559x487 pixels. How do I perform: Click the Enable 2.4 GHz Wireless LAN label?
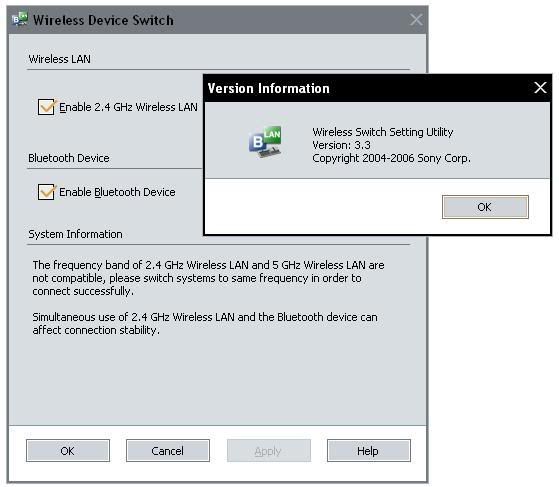pyautogui.click(x=128, y=107)
